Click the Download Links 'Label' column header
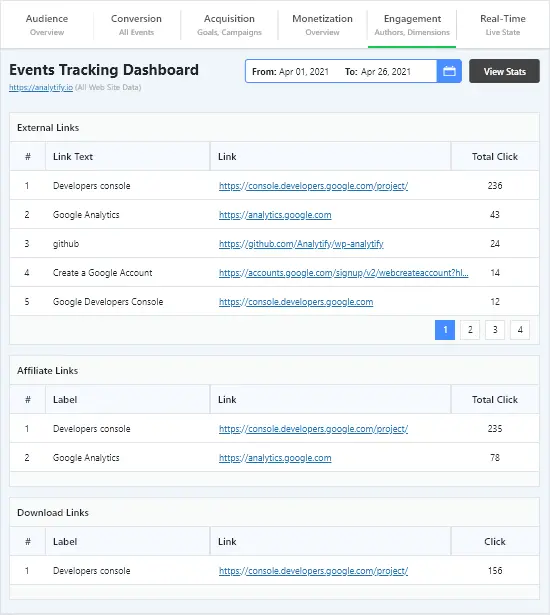This screenshot has width=550, height=615. (127, 542)
